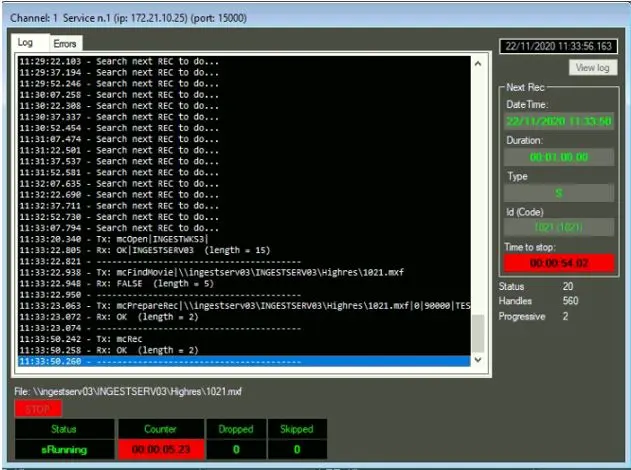
Task: Click the log's vertical scrollbar thumb
Action: tap(477, 332)
